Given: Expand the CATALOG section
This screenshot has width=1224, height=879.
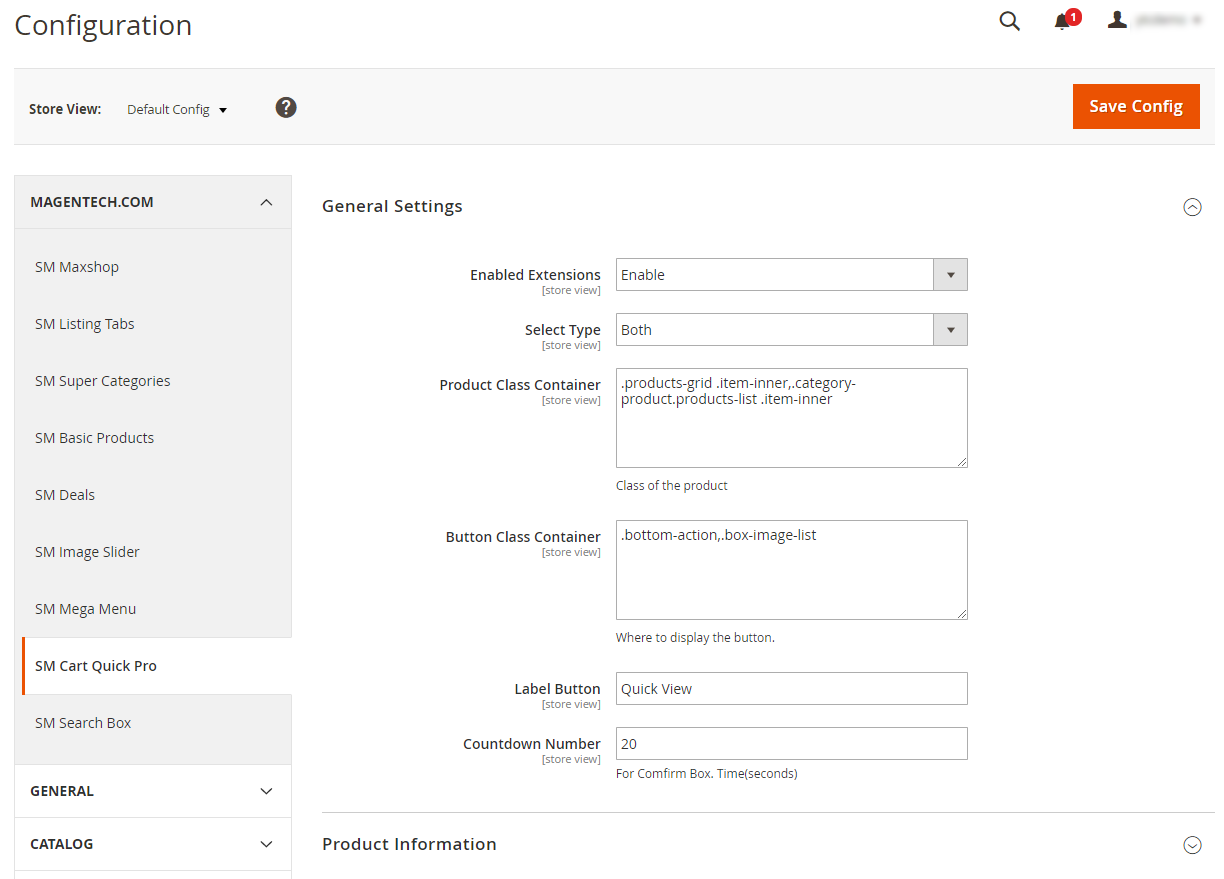Looking at the screenshot, I should 153,844.
